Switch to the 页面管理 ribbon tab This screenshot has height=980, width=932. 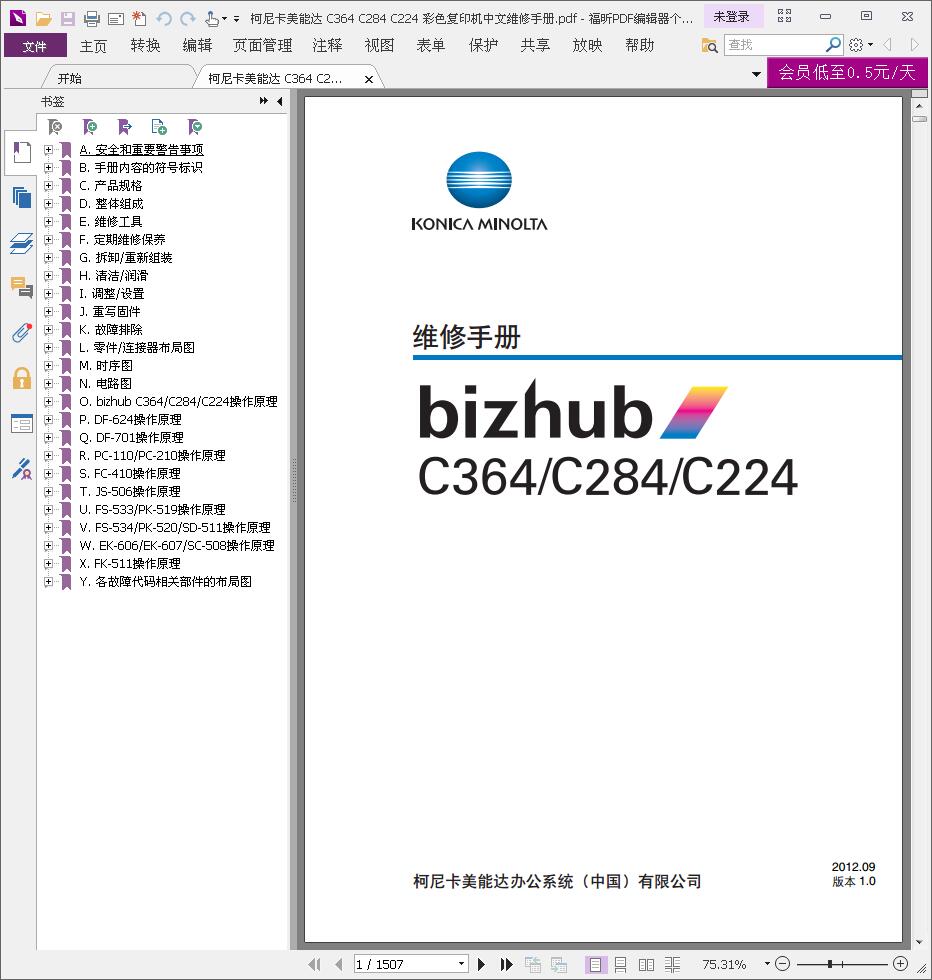click(x=263, y=46)
